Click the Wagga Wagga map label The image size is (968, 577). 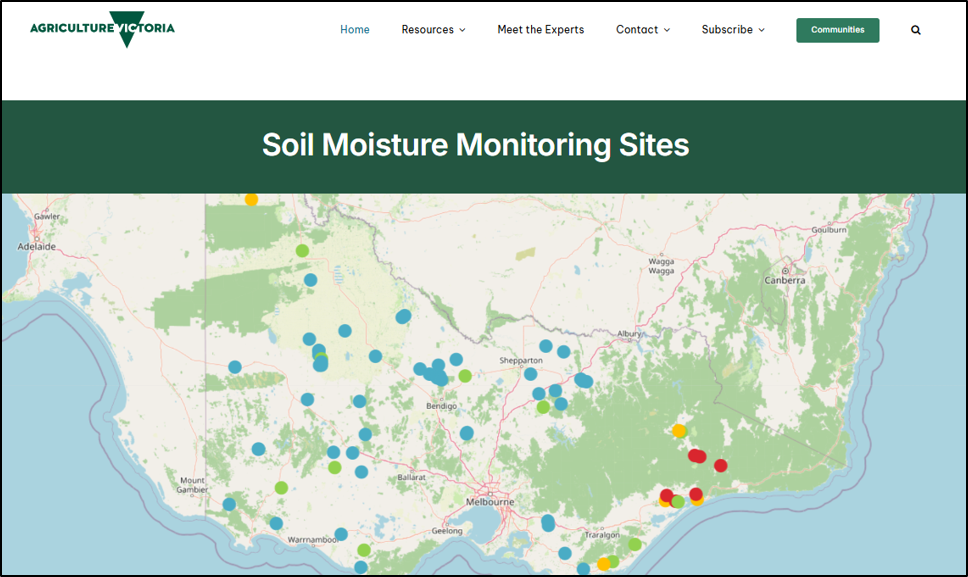661,266
